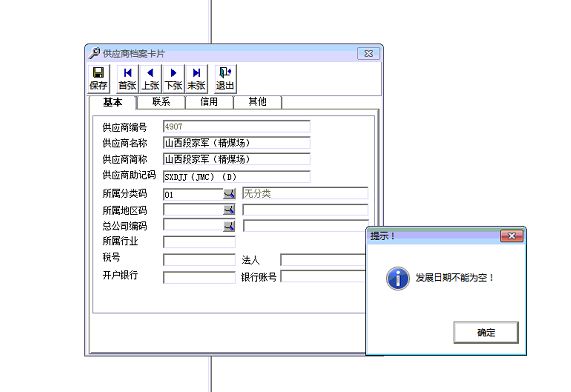Close the 提示 dialog
571x392 pixels.
click(512, 236)
